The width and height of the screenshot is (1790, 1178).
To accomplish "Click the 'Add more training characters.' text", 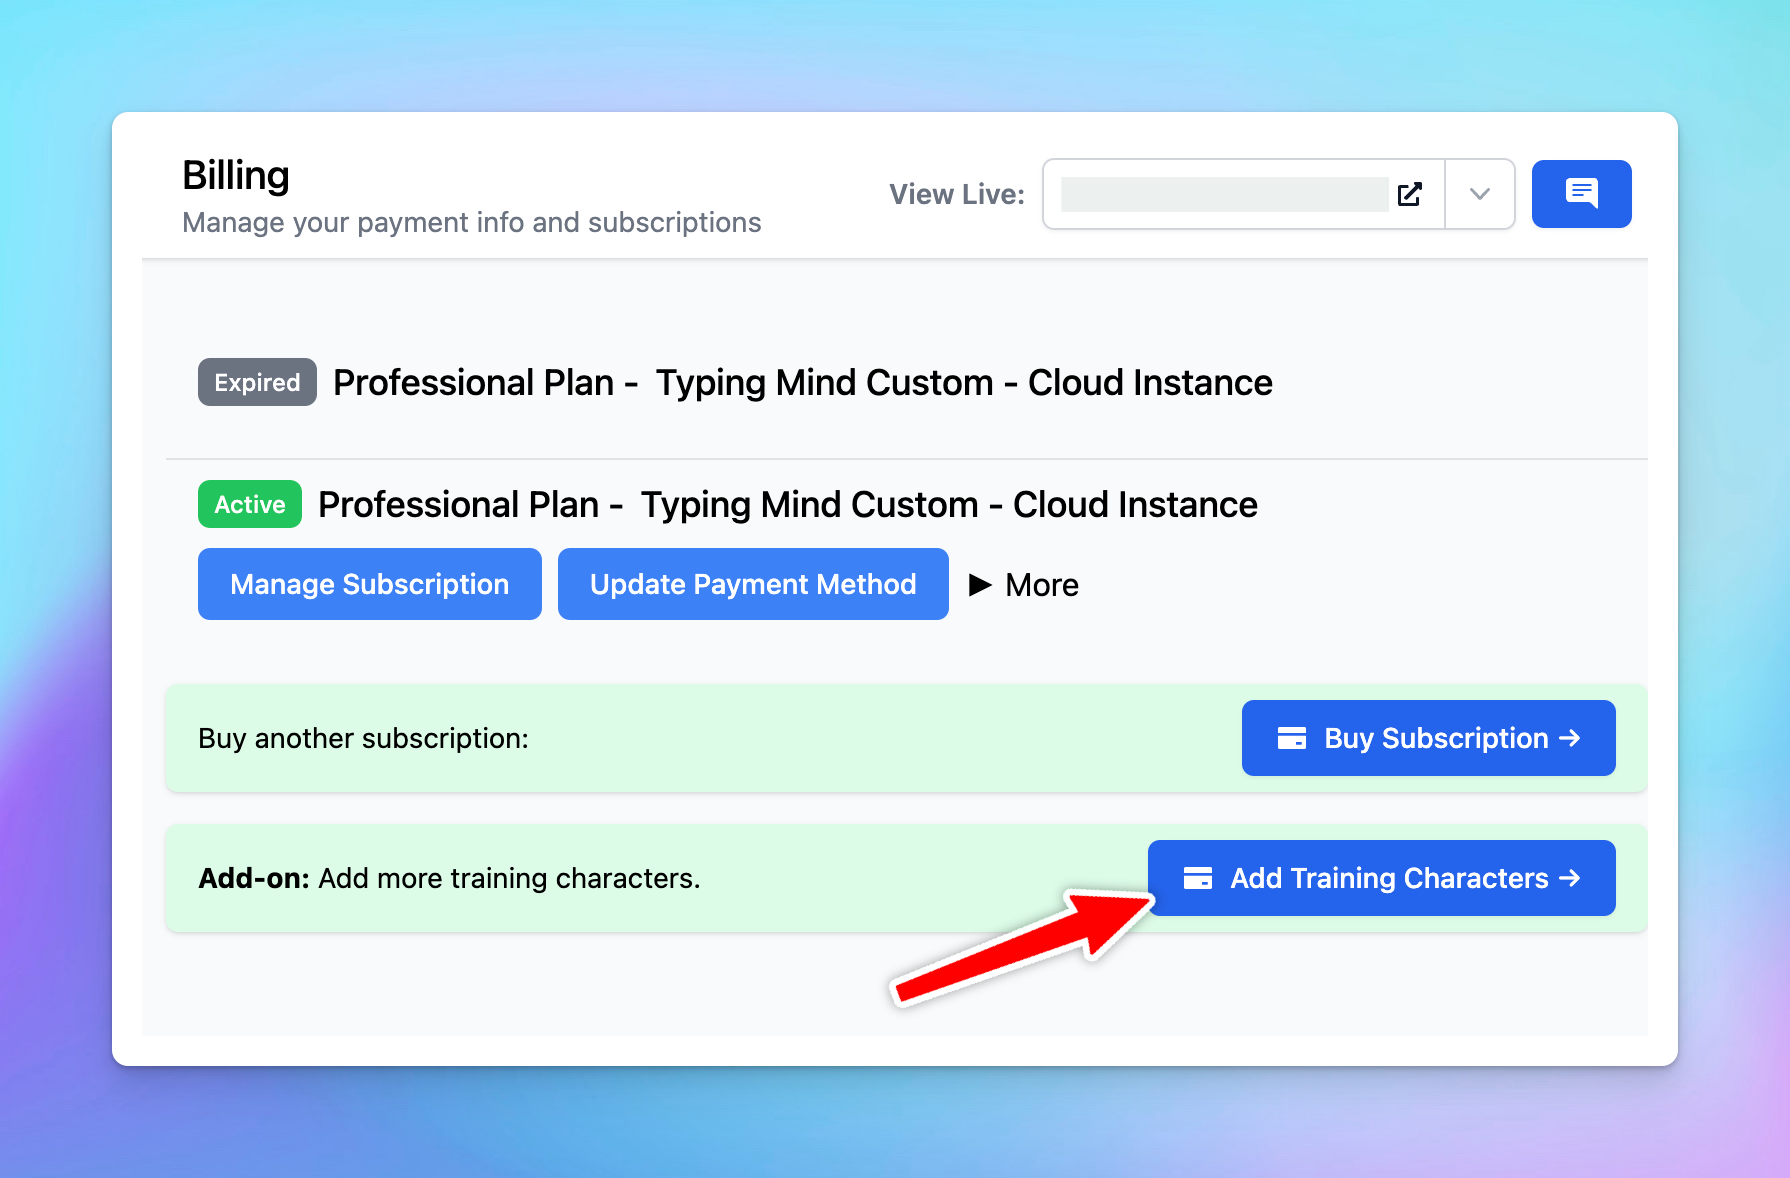I will coord(509,878).
